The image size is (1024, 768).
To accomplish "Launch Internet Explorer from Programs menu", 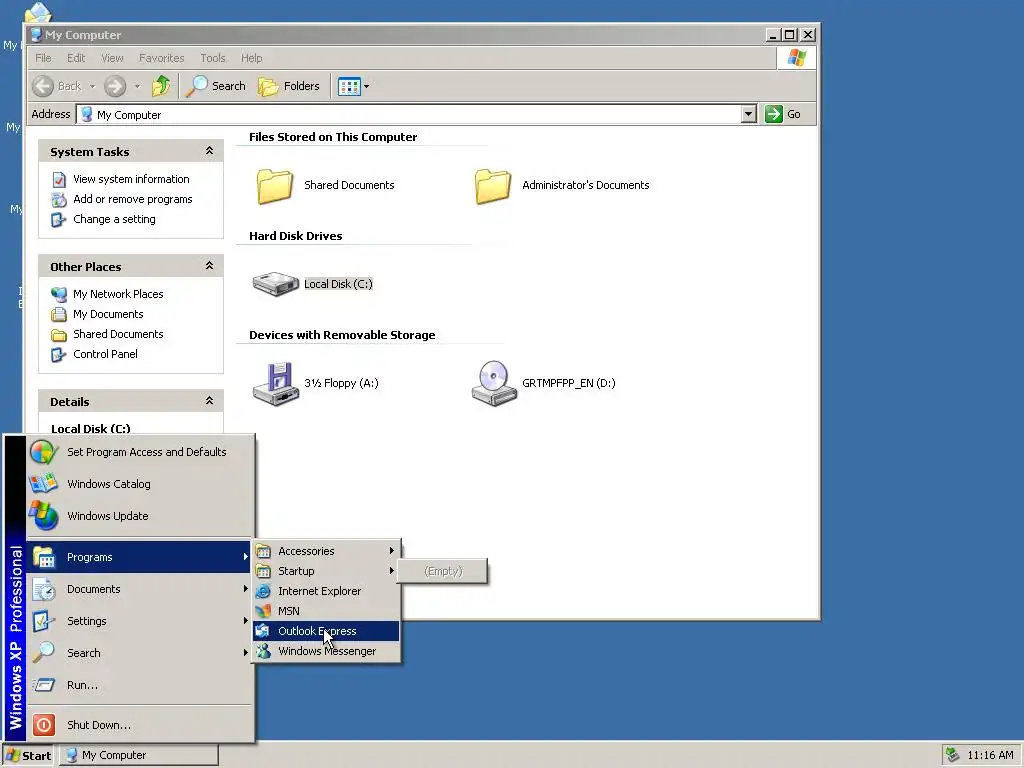I will click(x=326, y=591).
